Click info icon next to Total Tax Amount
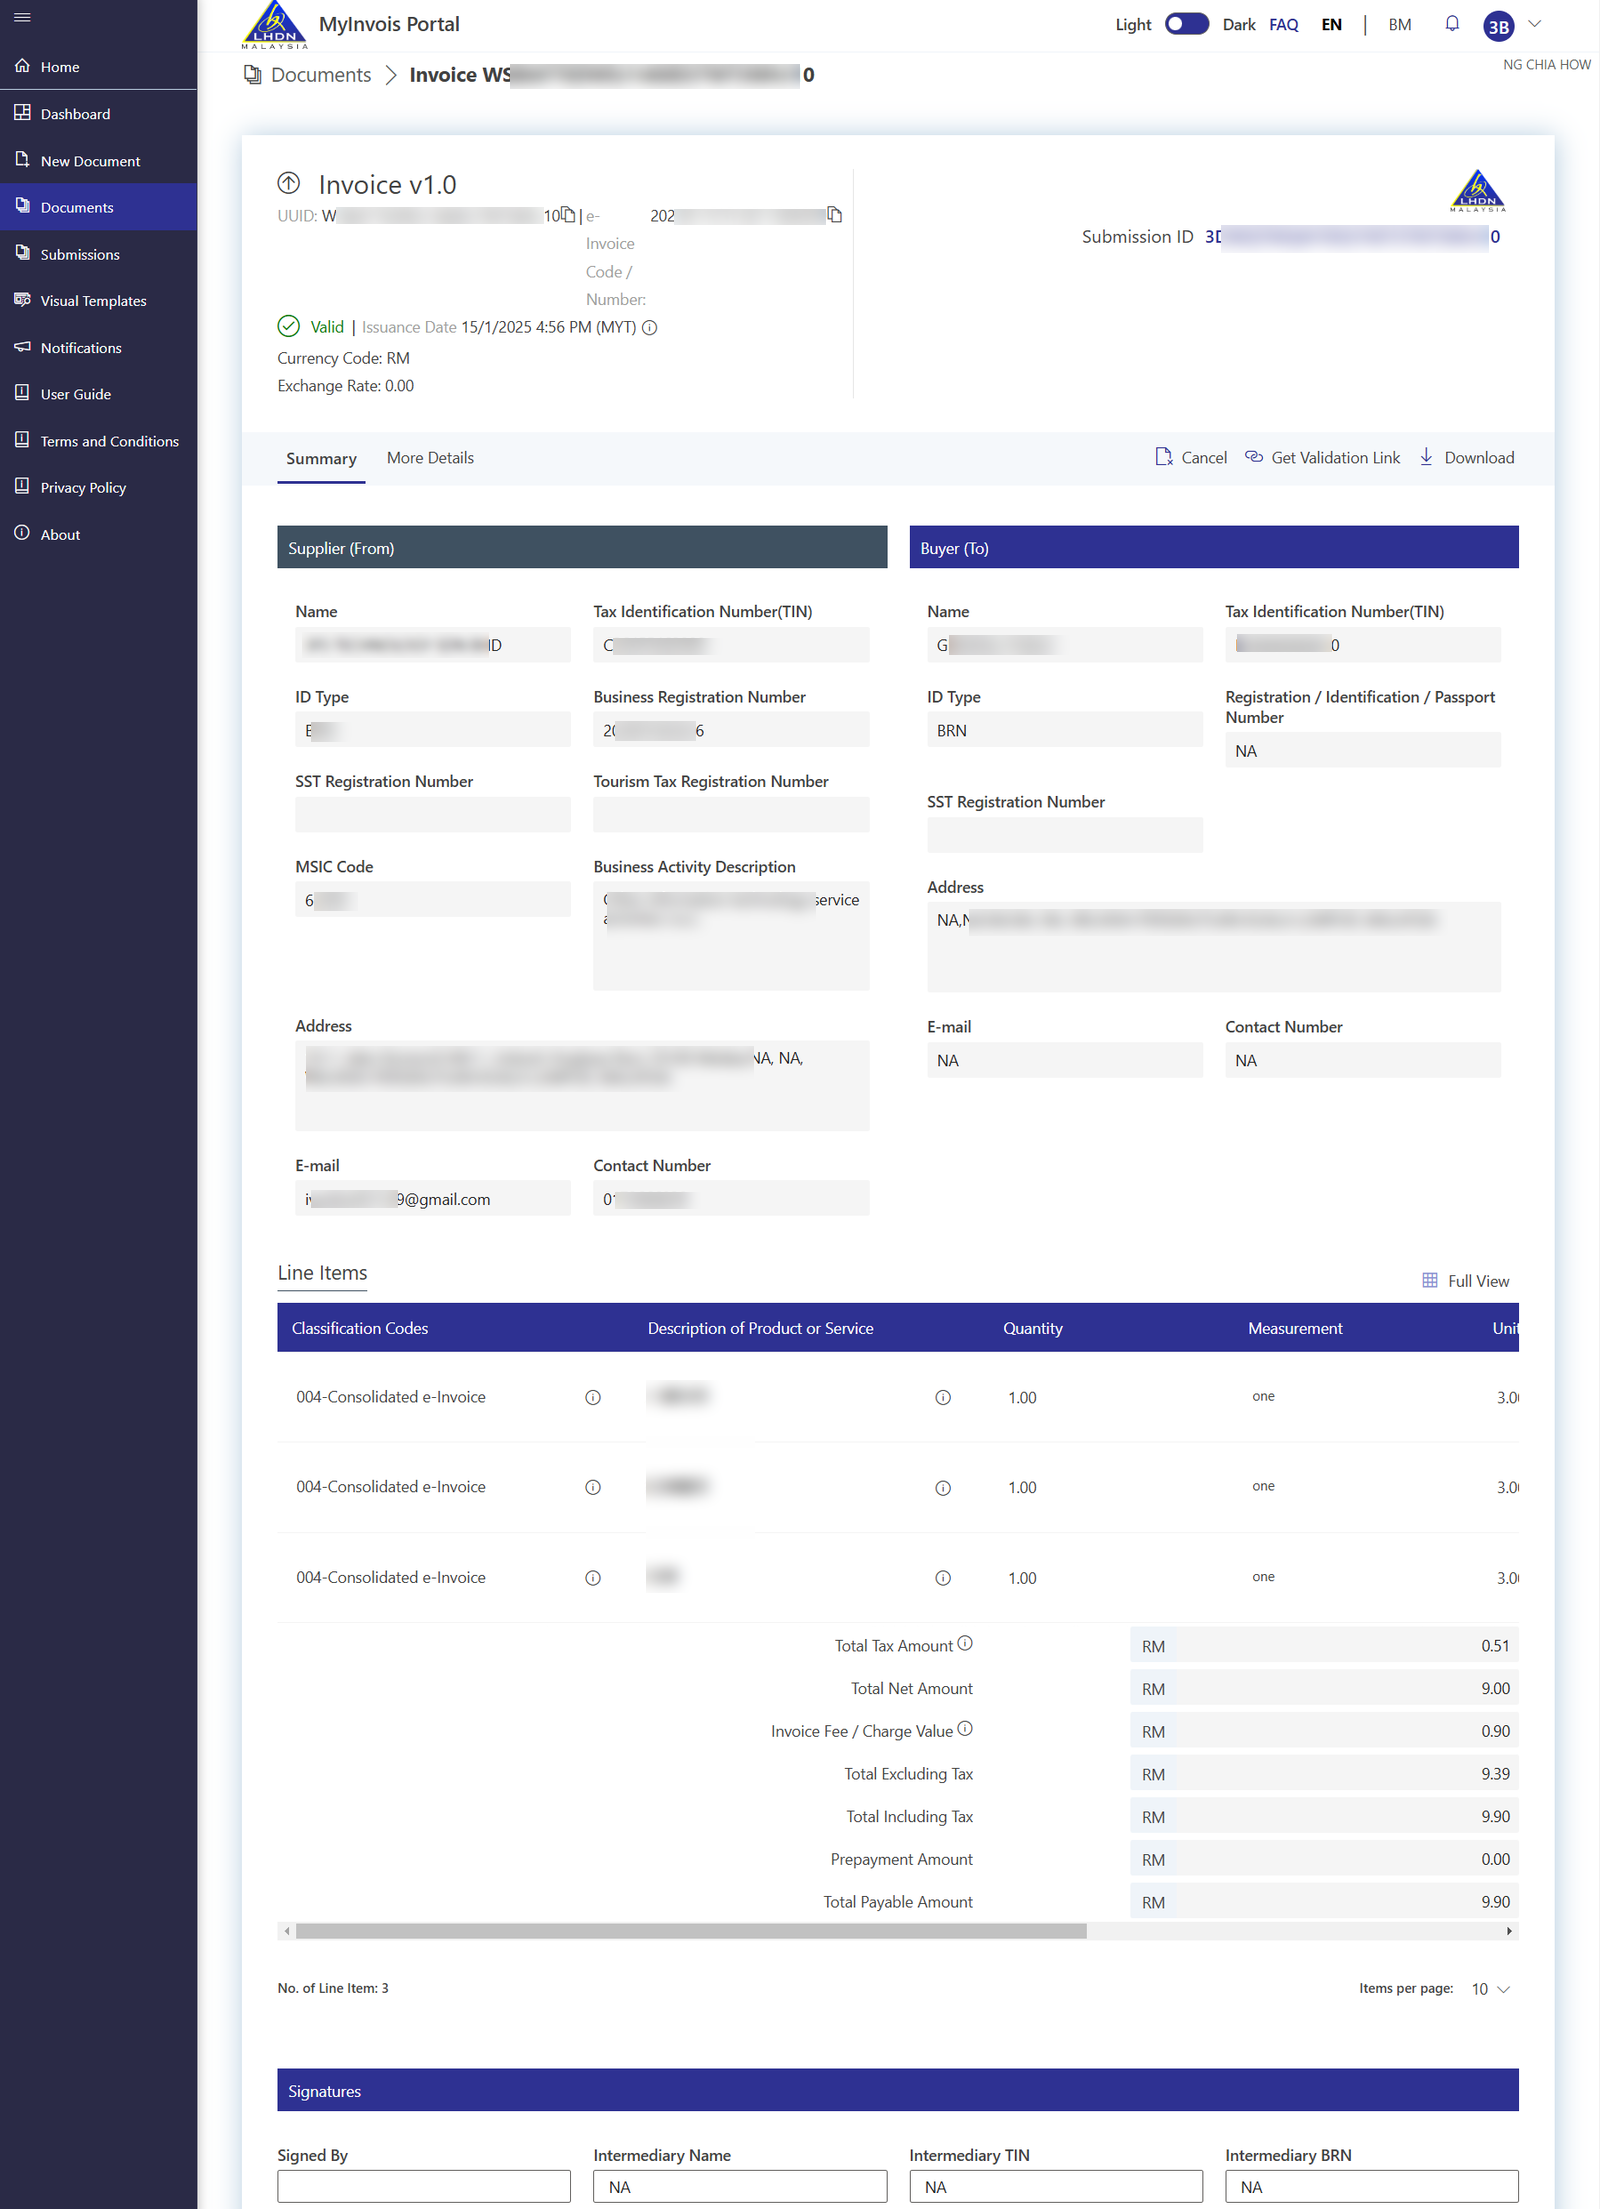Viewport: 1600px width, 2209px height. pyautogui.click(x=965, y=1643)
